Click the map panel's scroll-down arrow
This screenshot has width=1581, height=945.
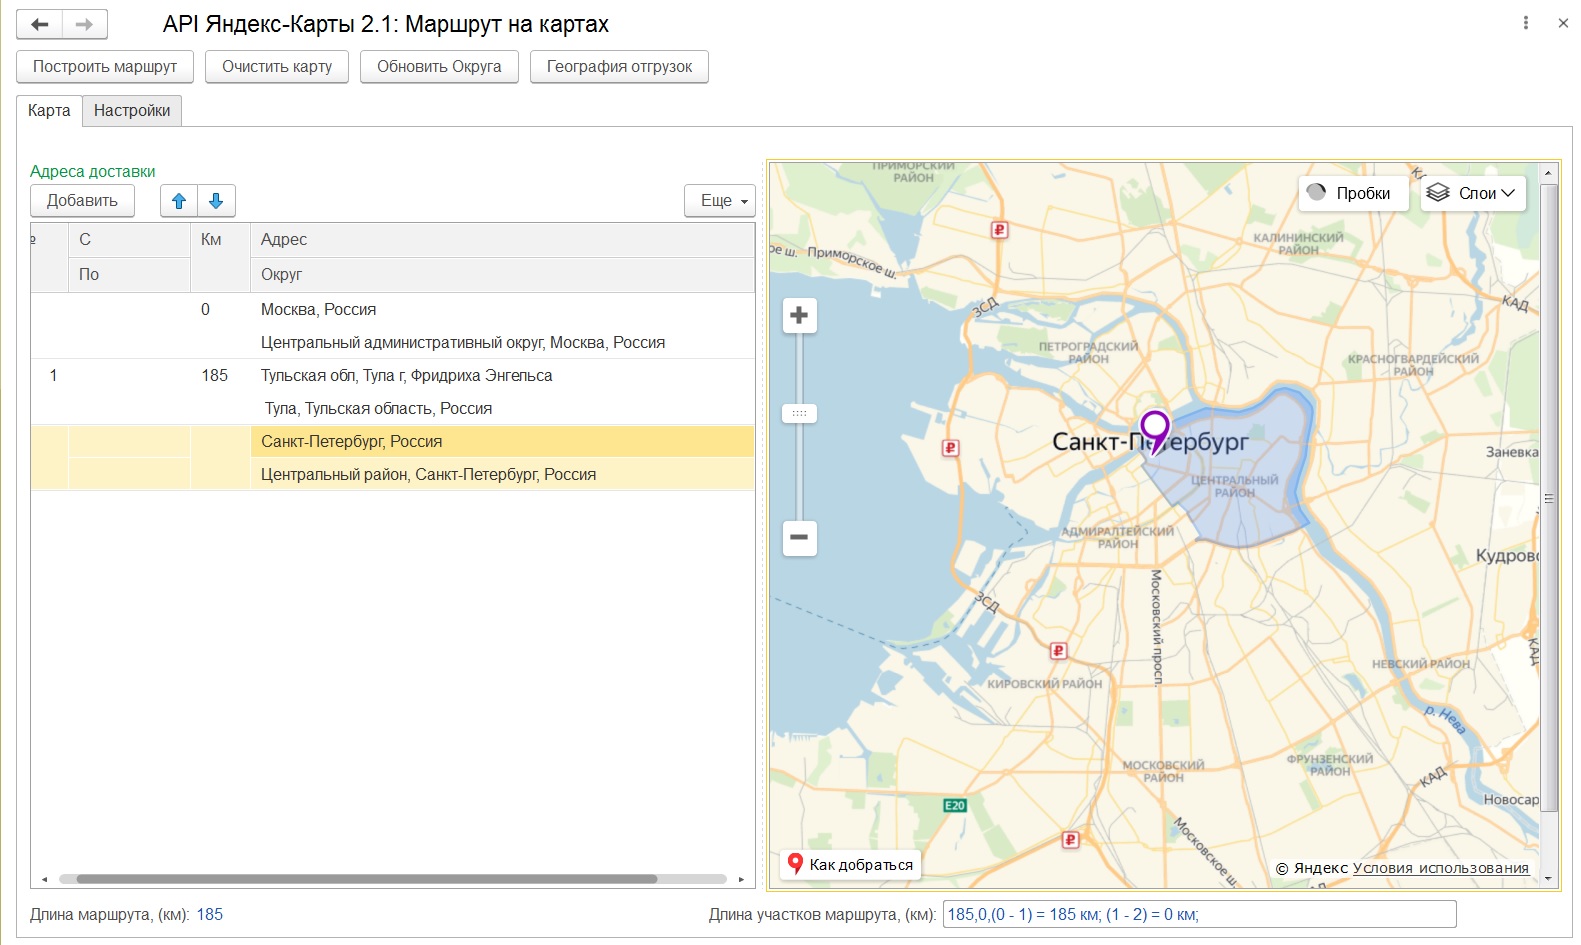coord(1549,879)
